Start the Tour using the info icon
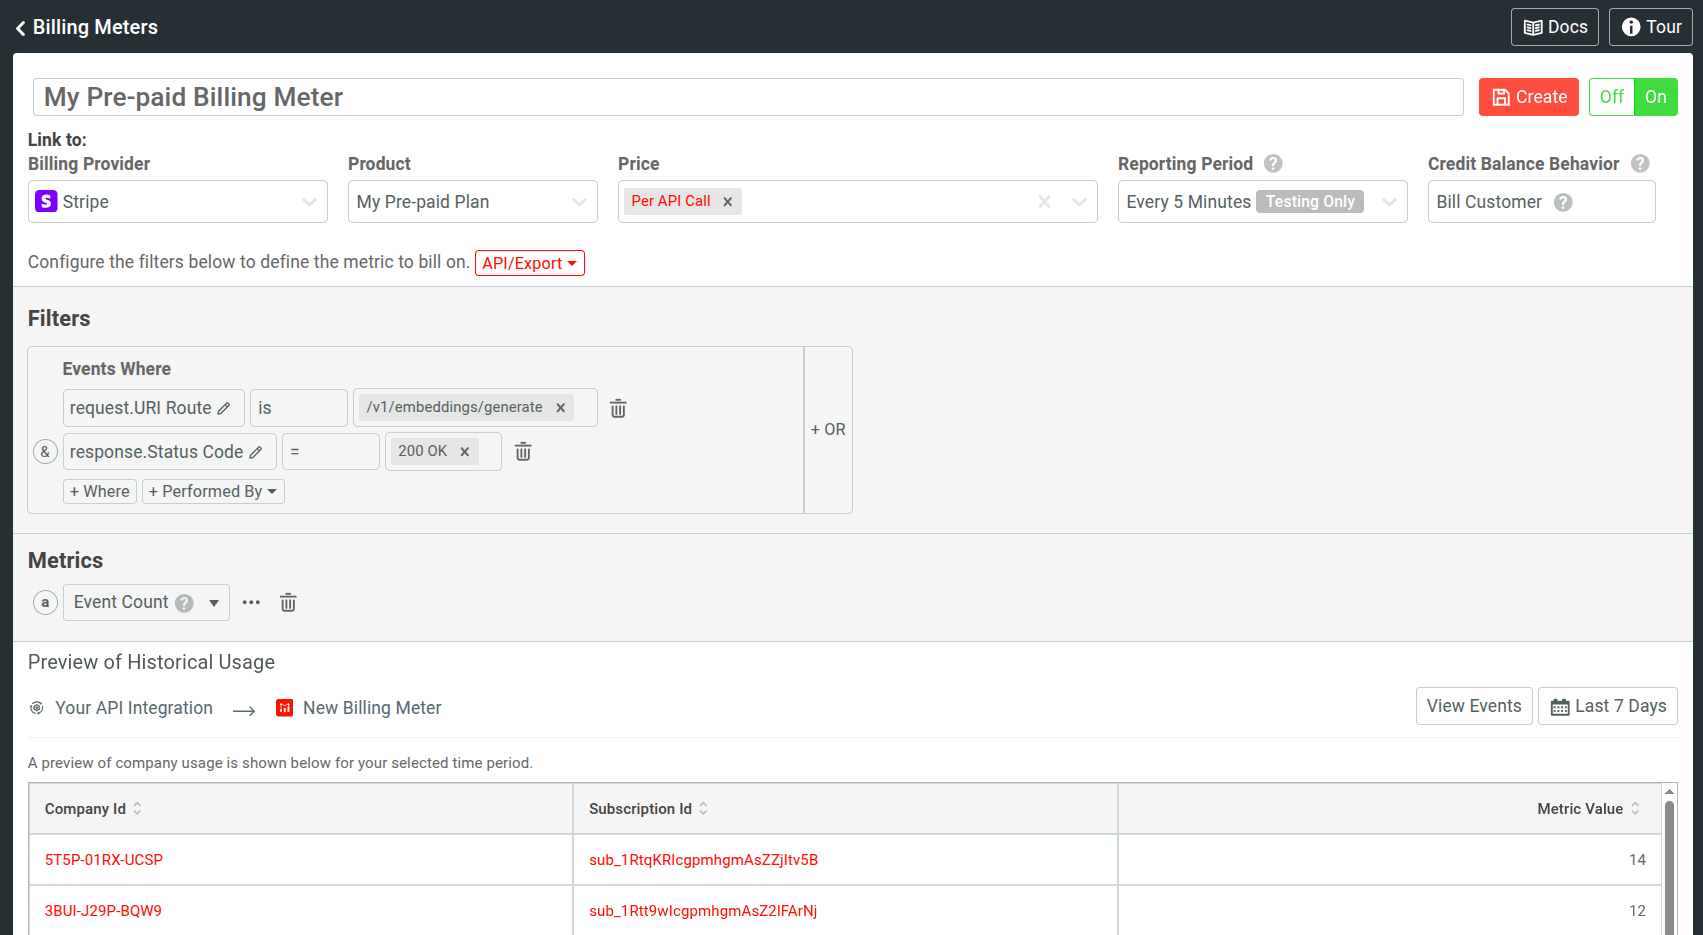 [1631, 26]
